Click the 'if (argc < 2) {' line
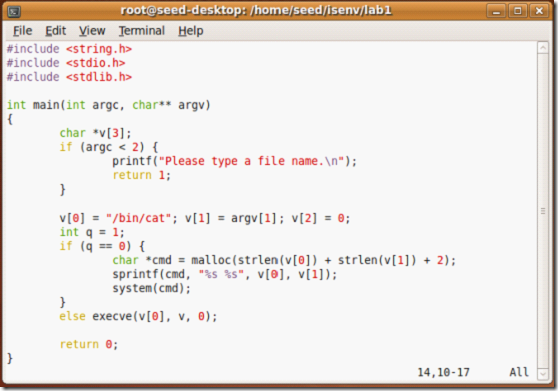558x391 pixels. click(x=109, y=147)
